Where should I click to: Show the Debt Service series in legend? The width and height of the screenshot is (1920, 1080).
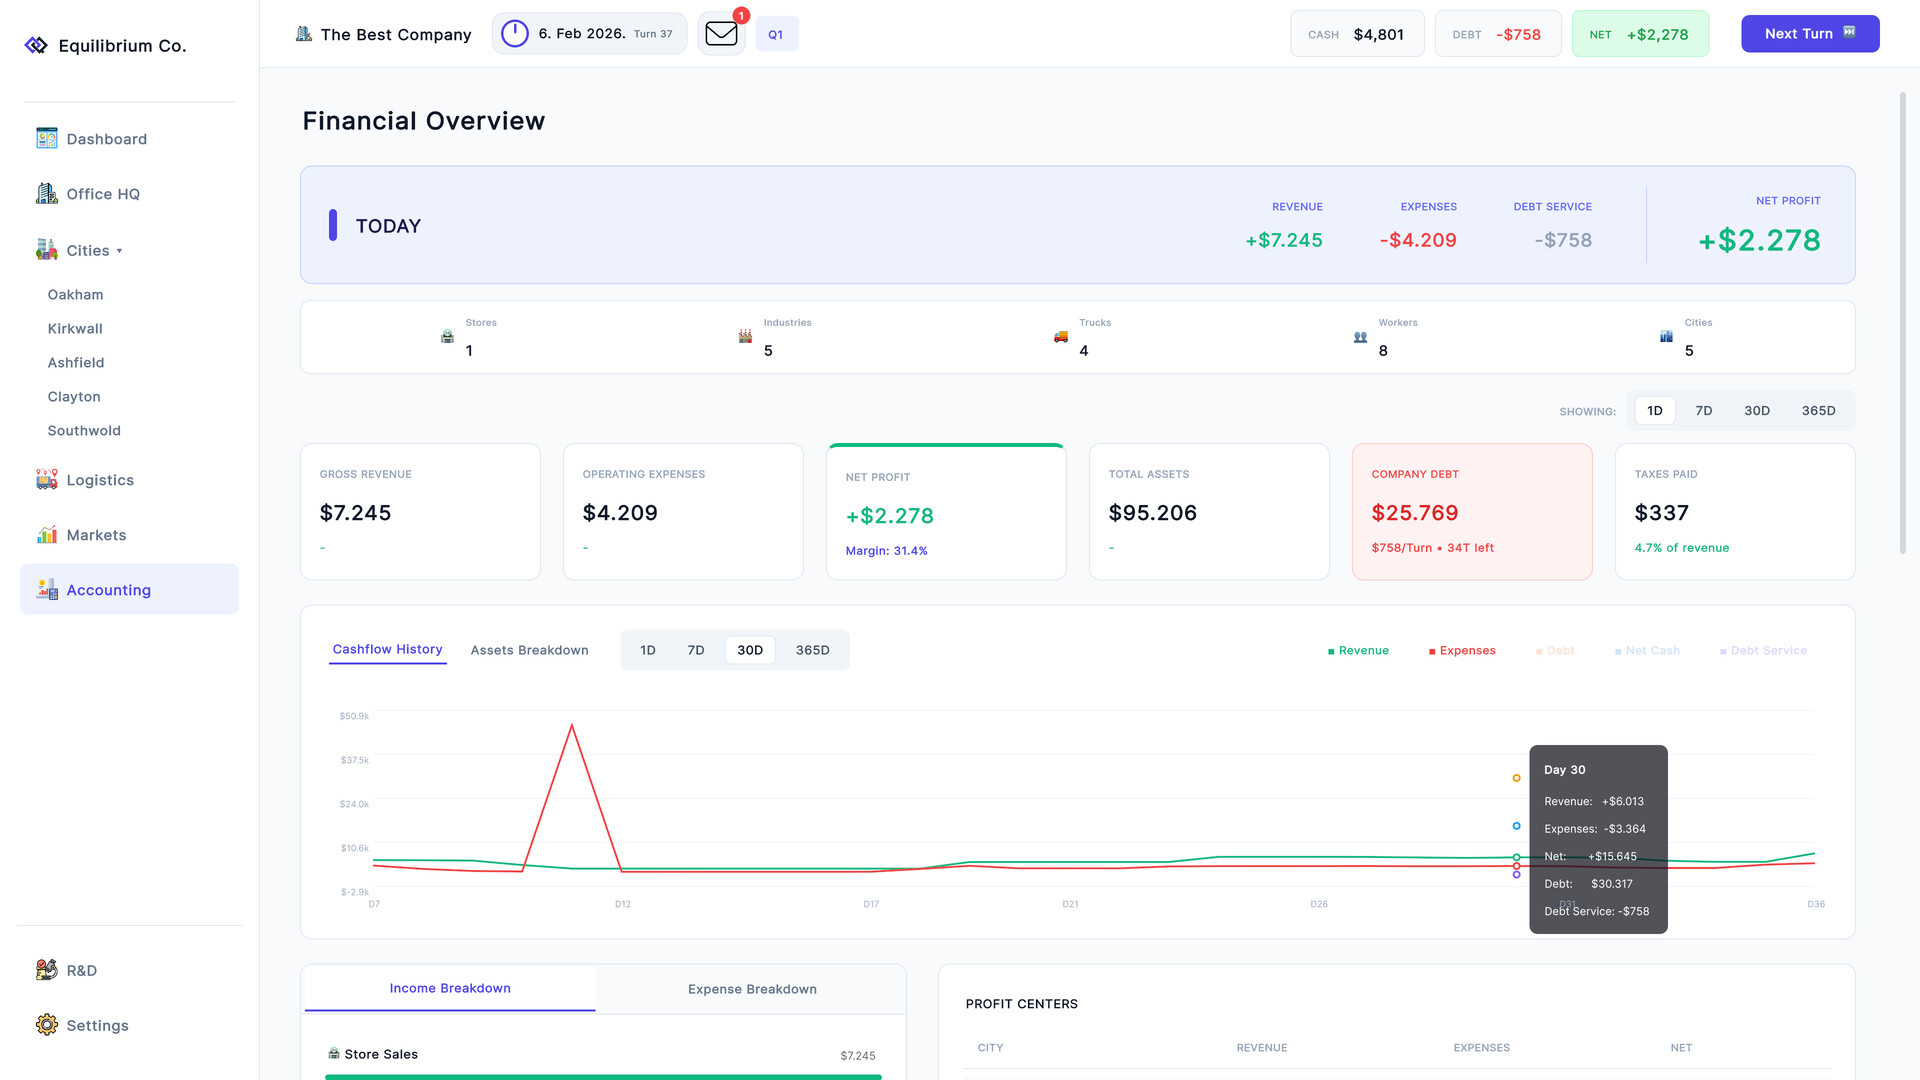pyautogui.click(x=1763, y=650)
